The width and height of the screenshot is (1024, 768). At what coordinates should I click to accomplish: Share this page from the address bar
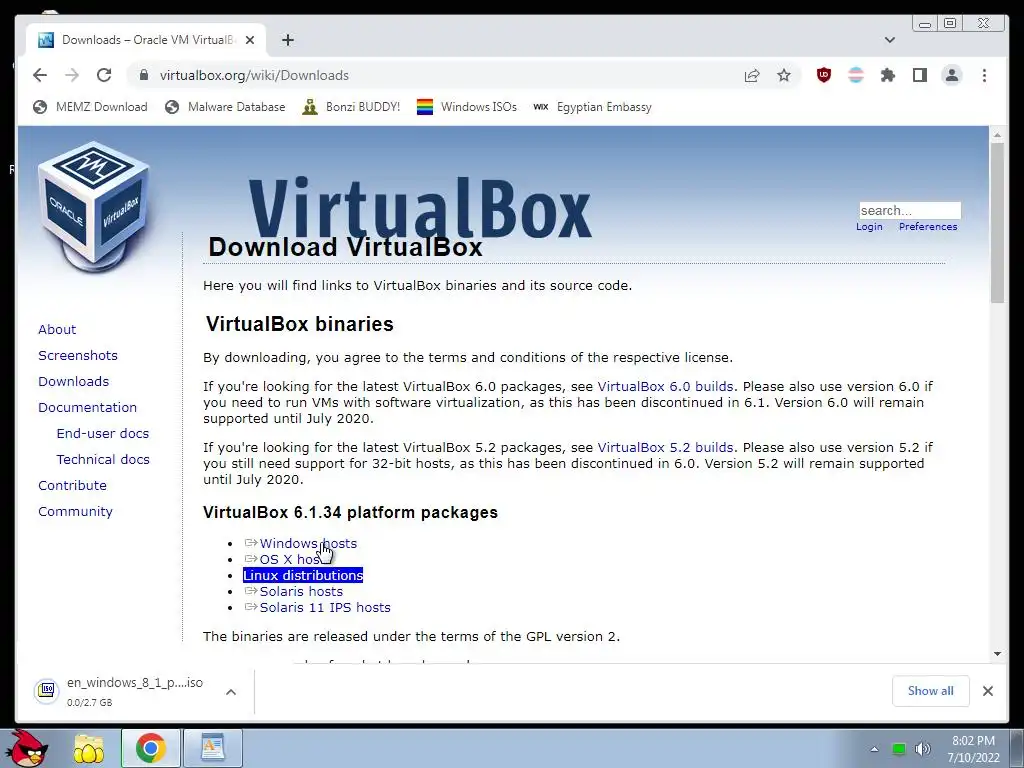pos(752,75)
